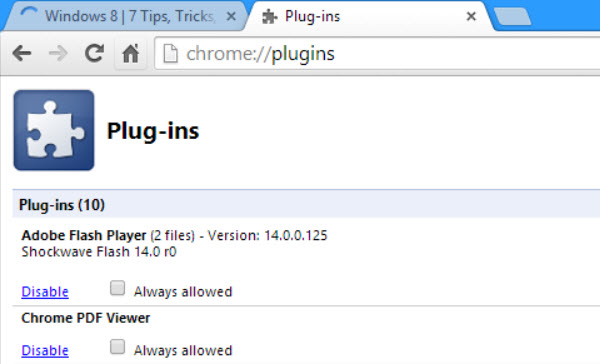Close the Windows 8 Tips tab
The height and width of the screenshot is (364, 600).
pyautogui.click(x=231, y=16)
